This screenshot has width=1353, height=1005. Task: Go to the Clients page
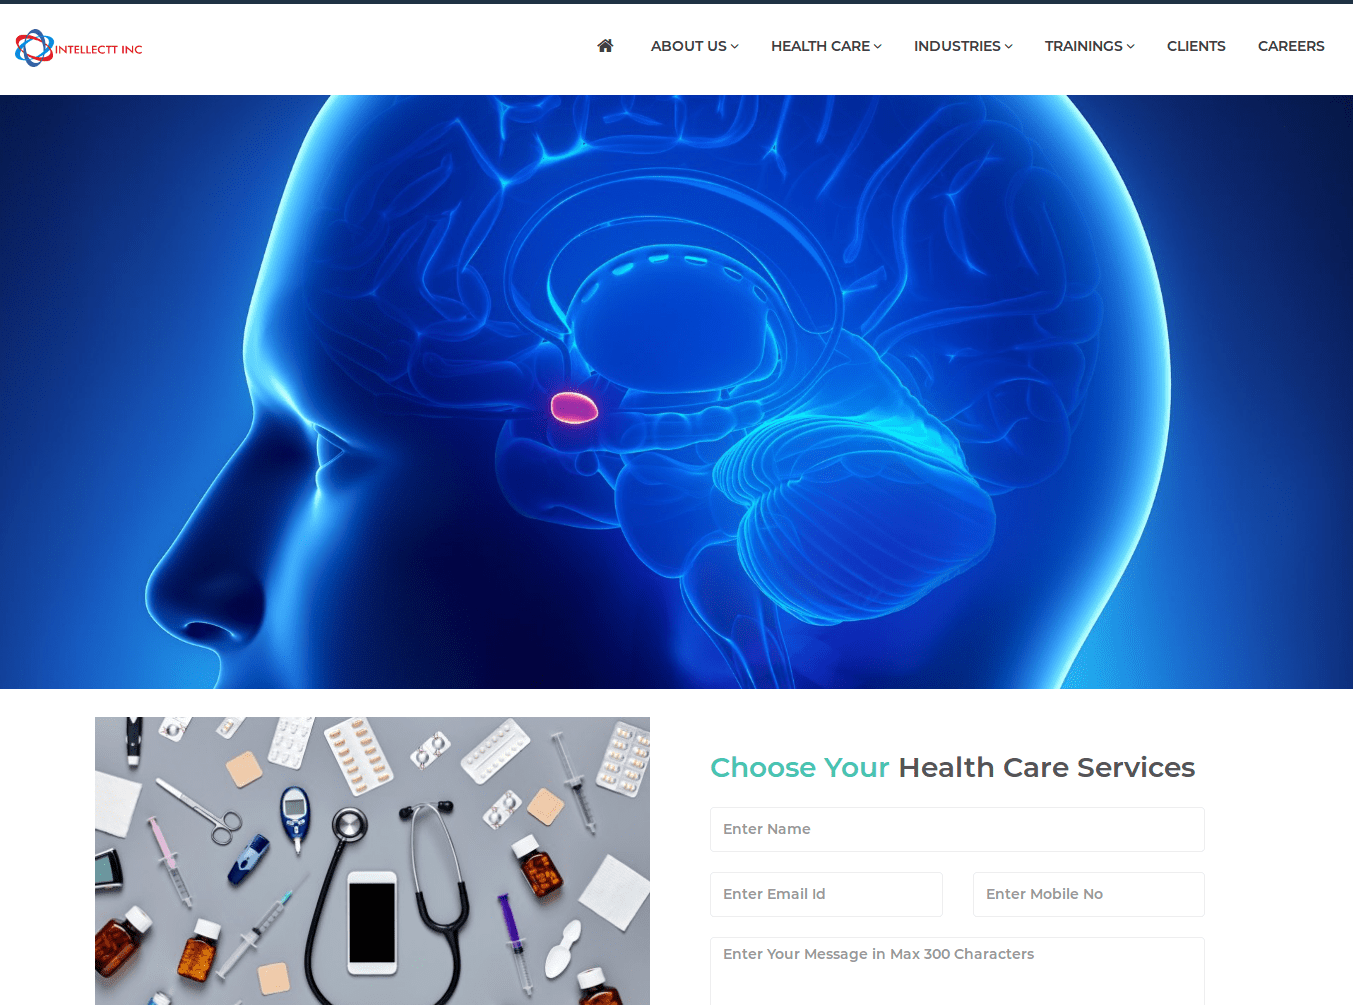(1196, 46)
